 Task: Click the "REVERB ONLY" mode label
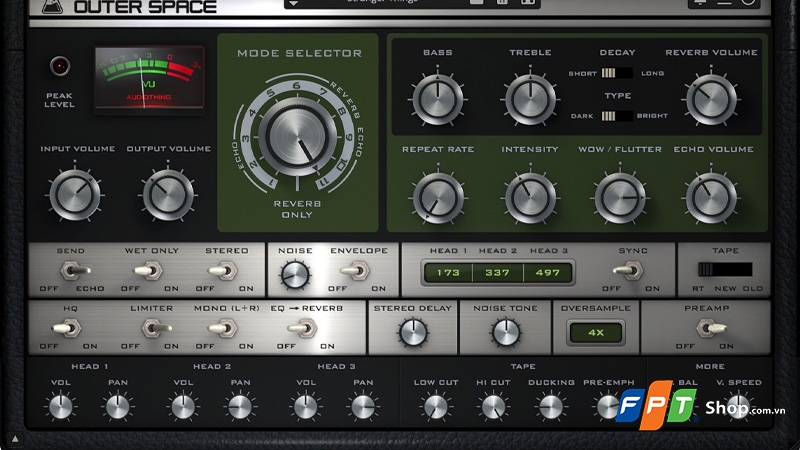coord(297,209)
